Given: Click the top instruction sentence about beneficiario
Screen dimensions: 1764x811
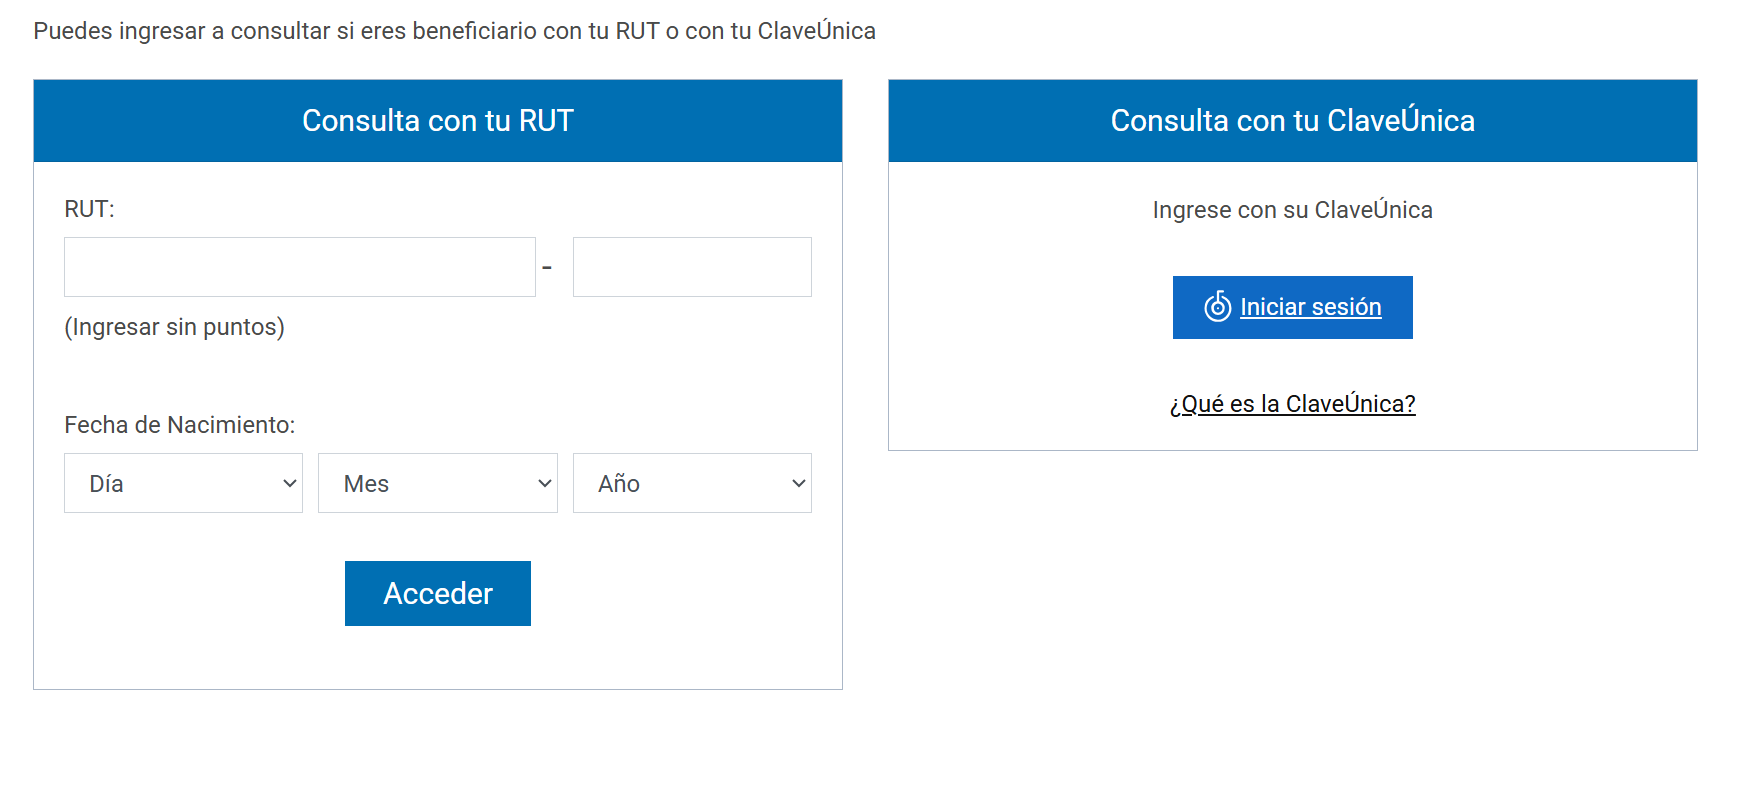Looking at the screenshot, I should tap(454, 31).
